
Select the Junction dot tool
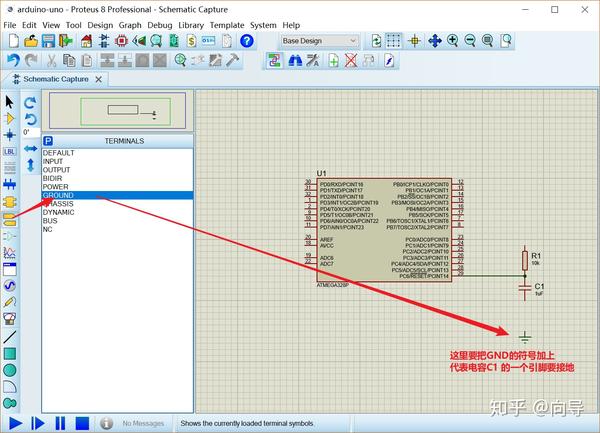coord(10,135)
